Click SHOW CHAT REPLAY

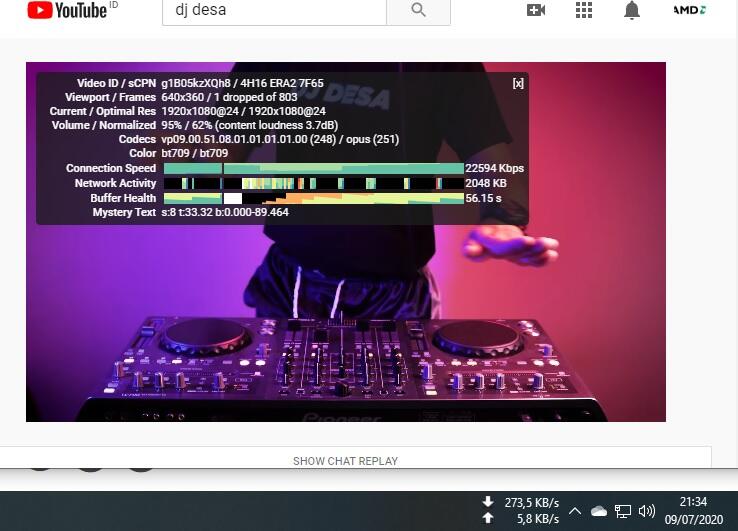(x=345, y=461)
